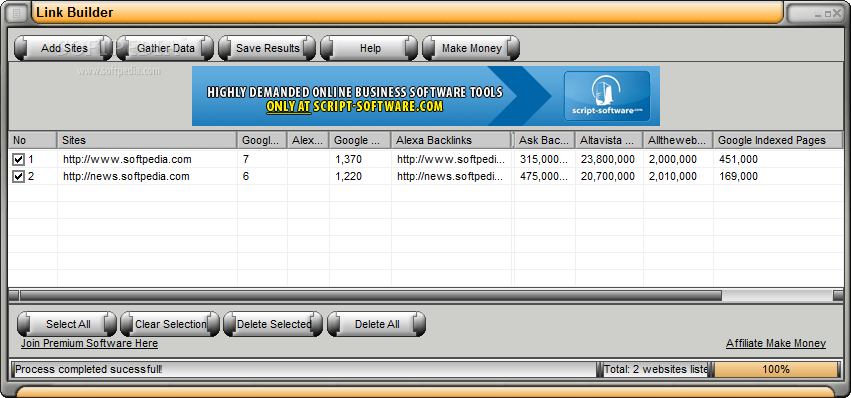Click the 1,370 Google backlinks value
Screen dimensions: 851x398
click(348, 160)
